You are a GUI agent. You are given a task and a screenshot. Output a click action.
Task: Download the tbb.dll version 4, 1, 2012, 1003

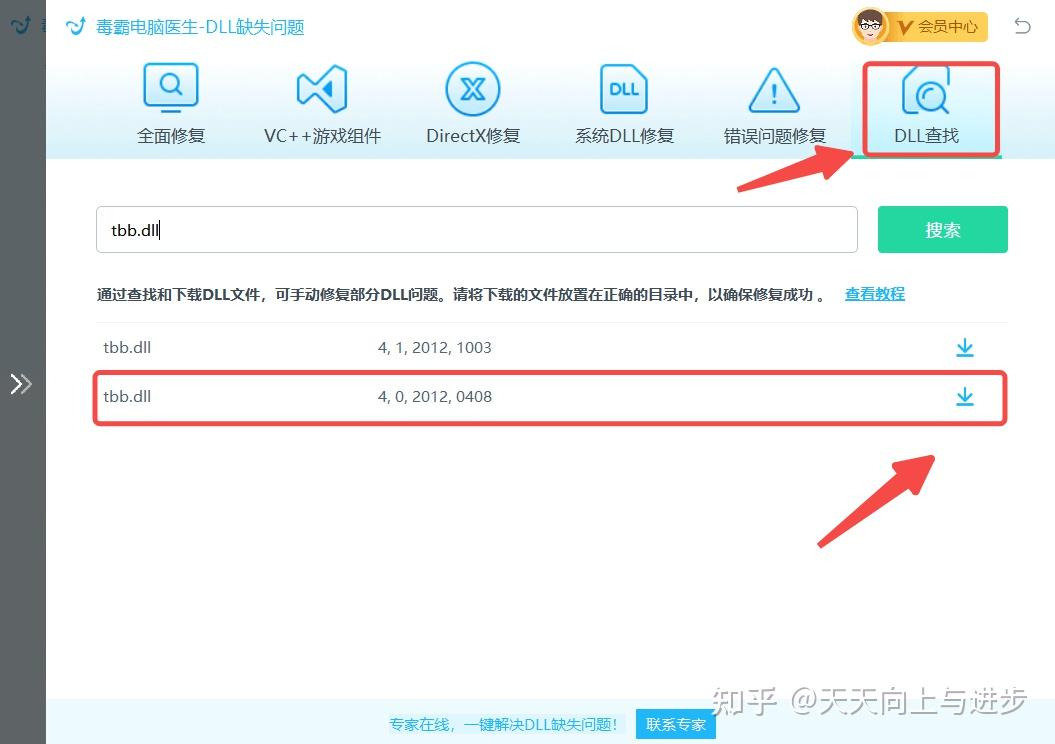(x=964, y=347)
